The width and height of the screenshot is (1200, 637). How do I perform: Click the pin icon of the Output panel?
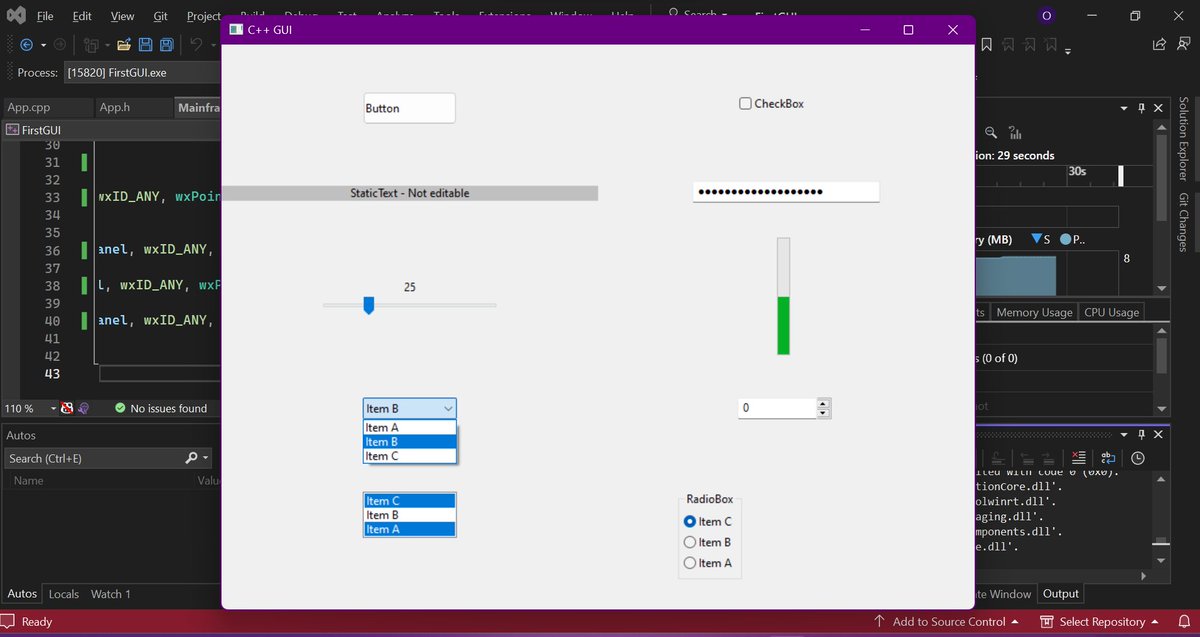click(1141, 435)
